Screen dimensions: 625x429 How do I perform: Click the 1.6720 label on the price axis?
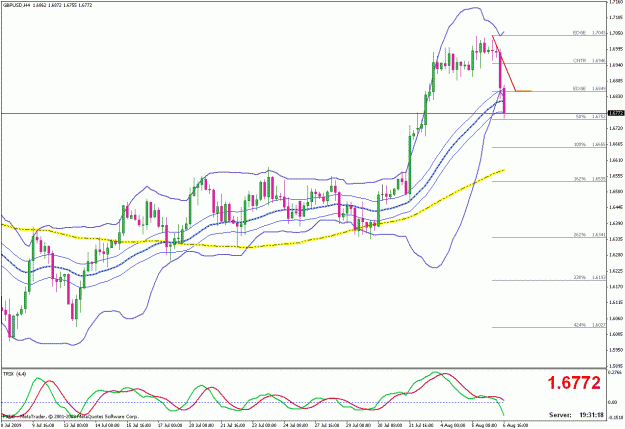coord(617,128)
